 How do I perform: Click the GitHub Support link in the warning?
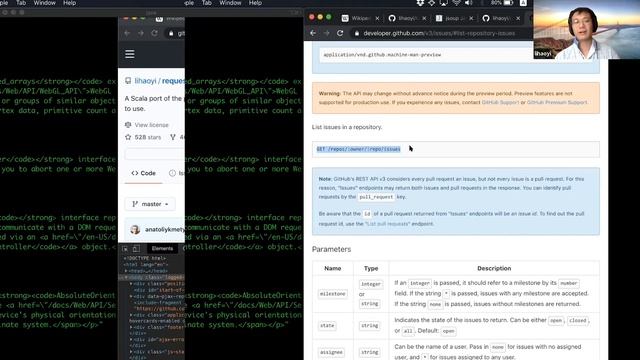(x=500, y=102)
